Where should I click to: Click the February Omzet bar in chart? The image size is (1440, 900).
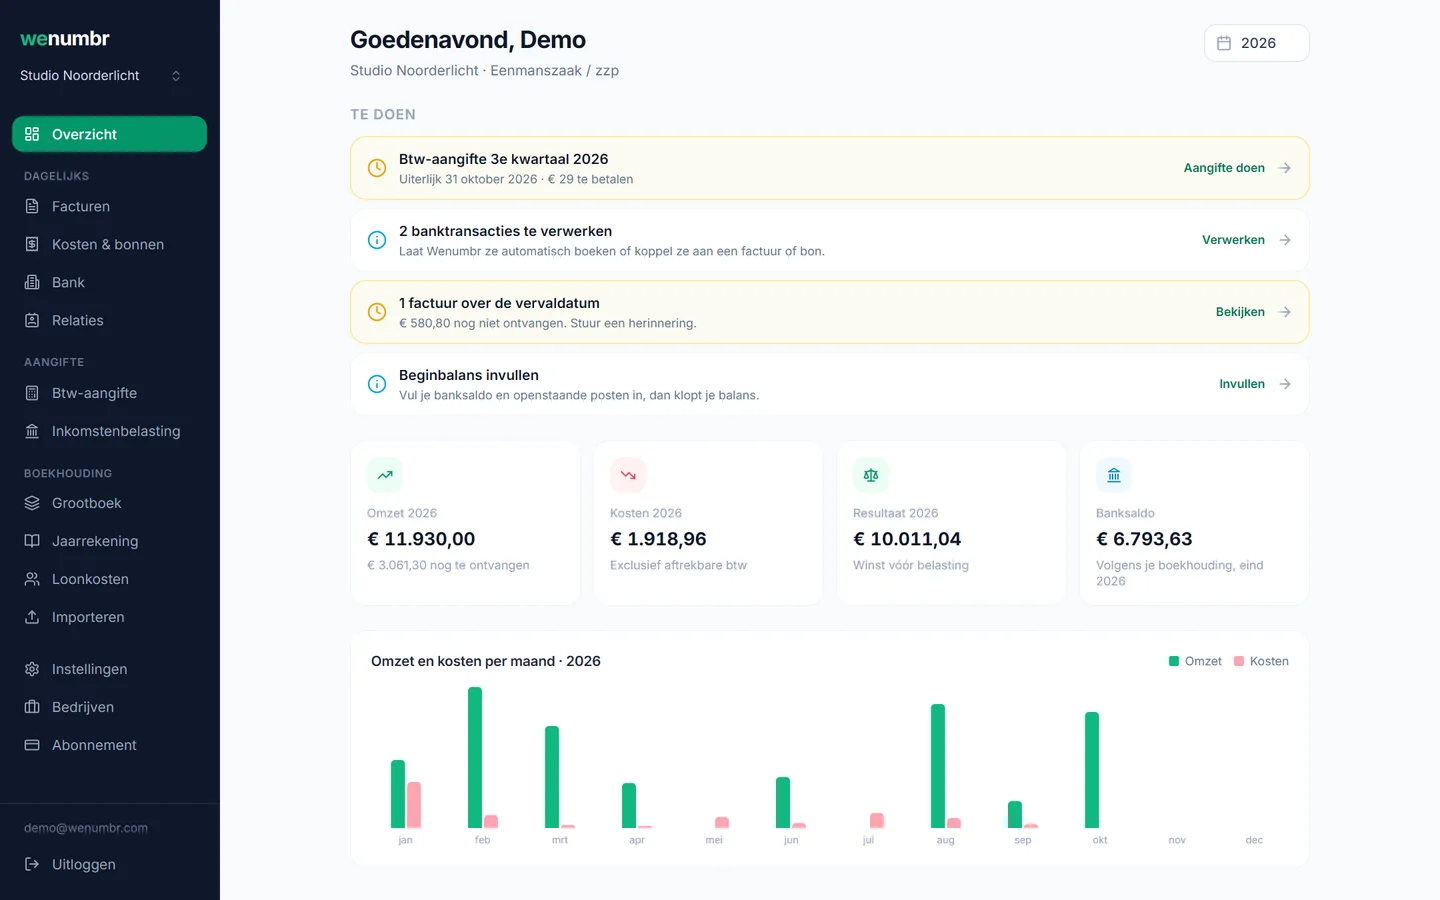click(x=475, y=757)
